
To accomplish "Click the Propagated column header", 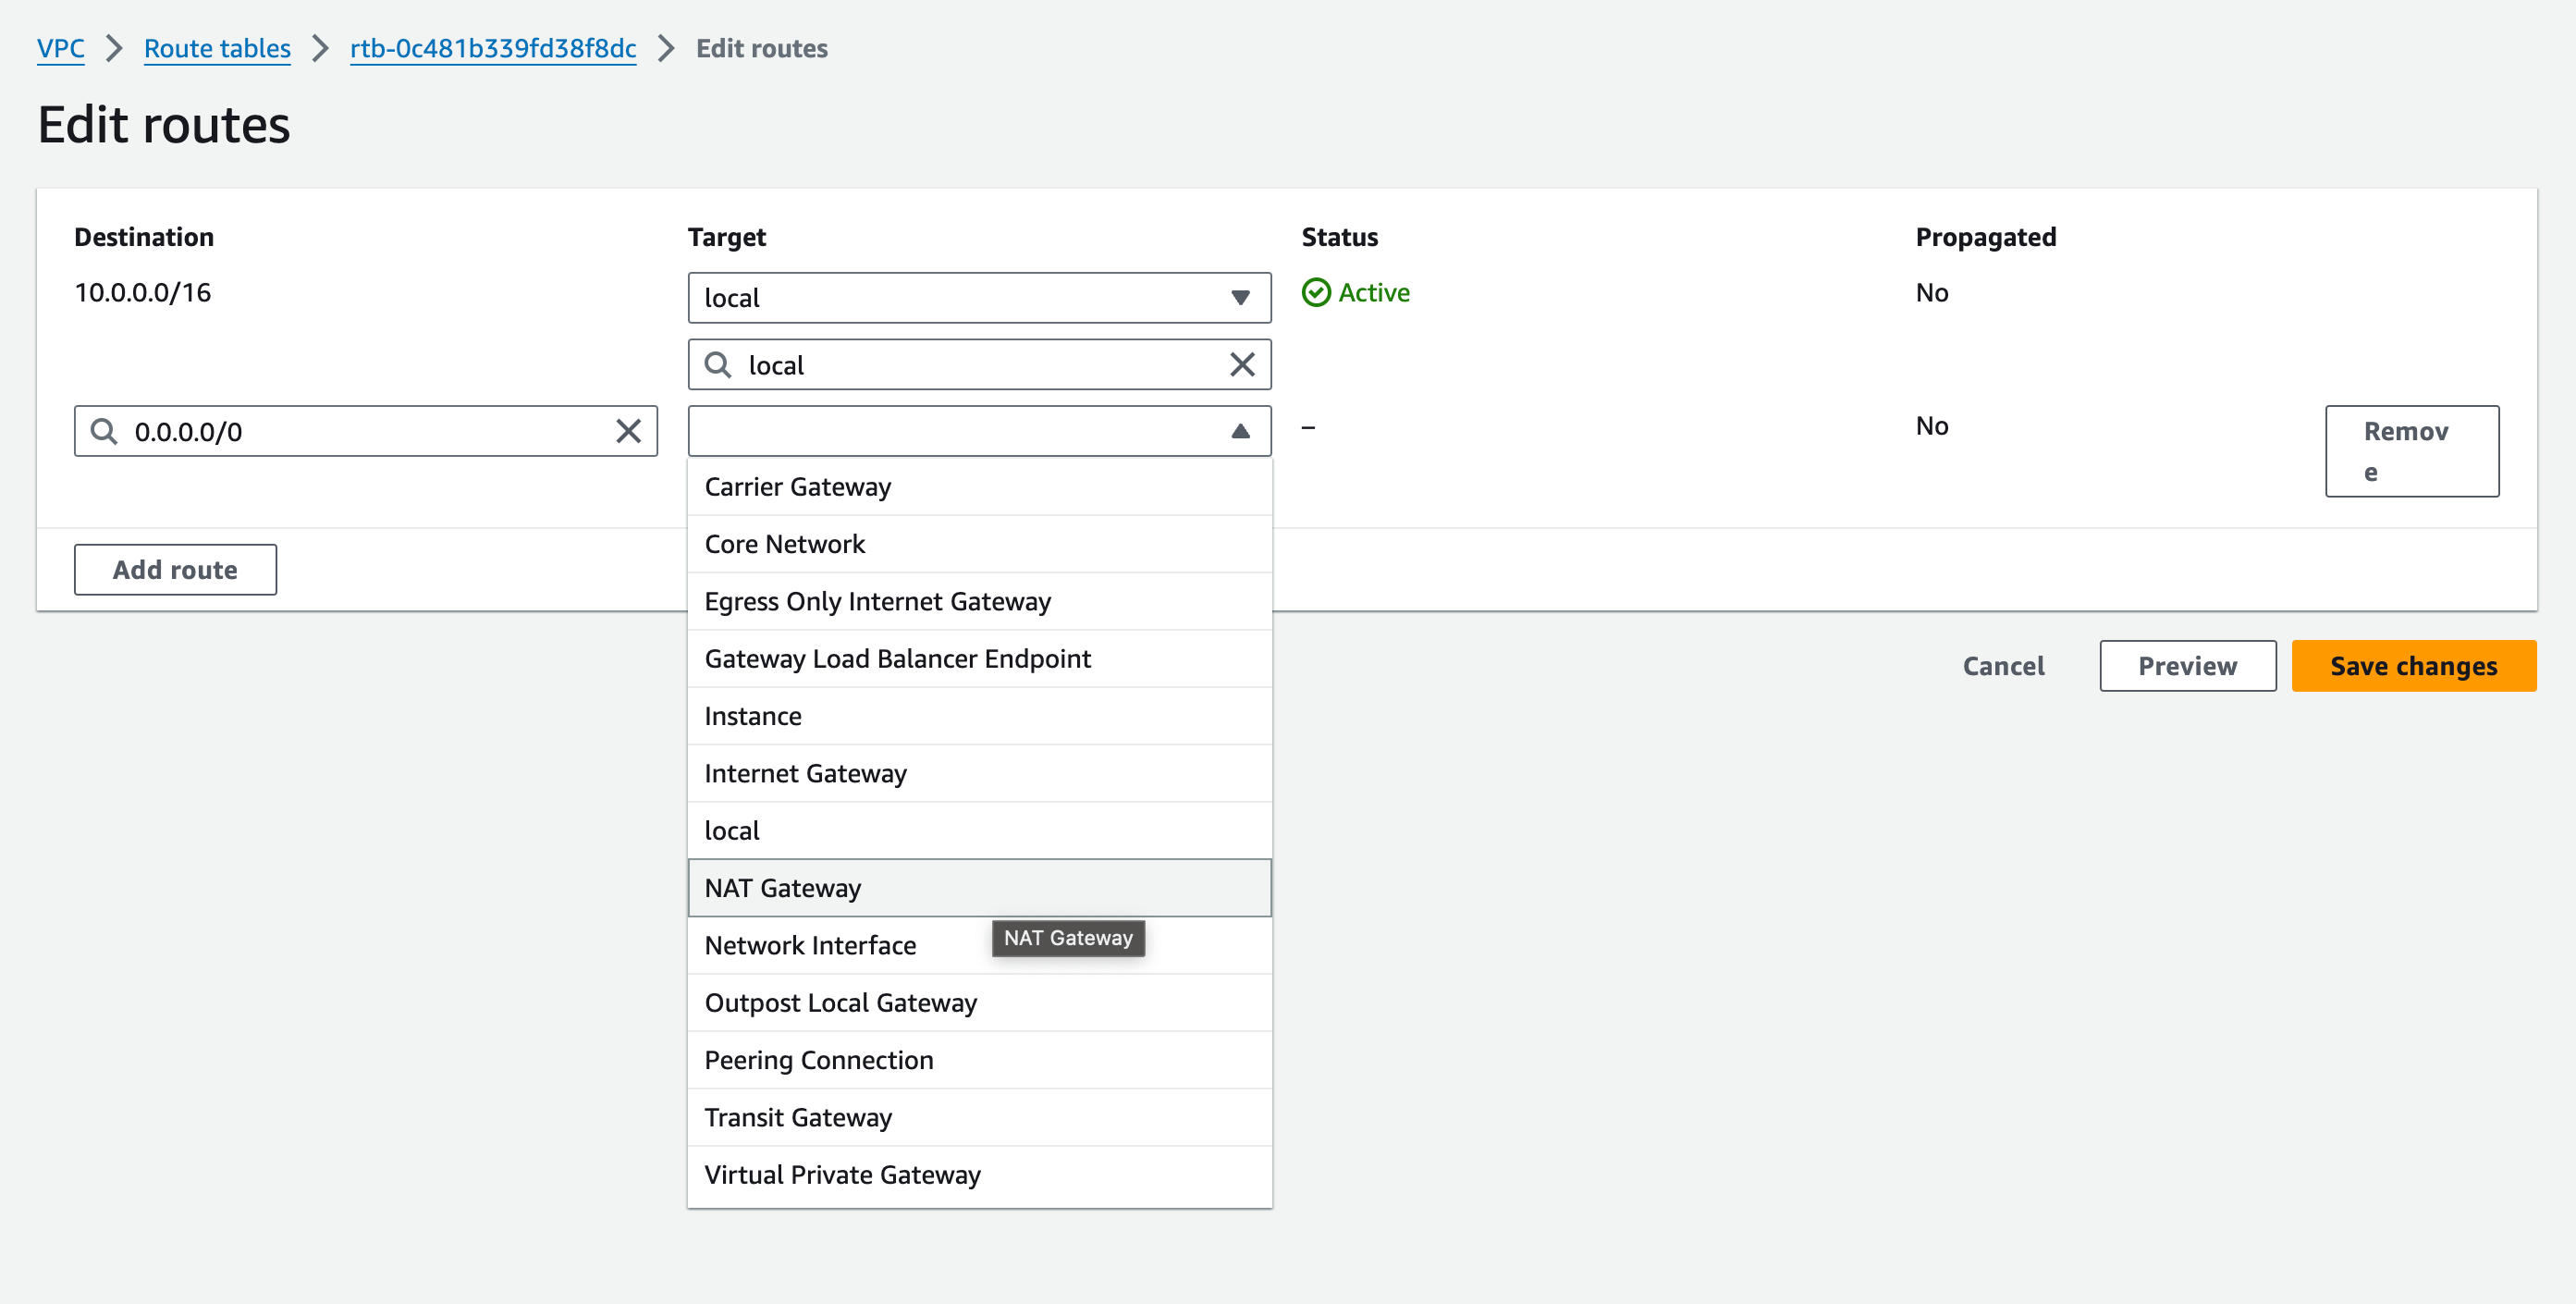I will (x=1985, y=237).
